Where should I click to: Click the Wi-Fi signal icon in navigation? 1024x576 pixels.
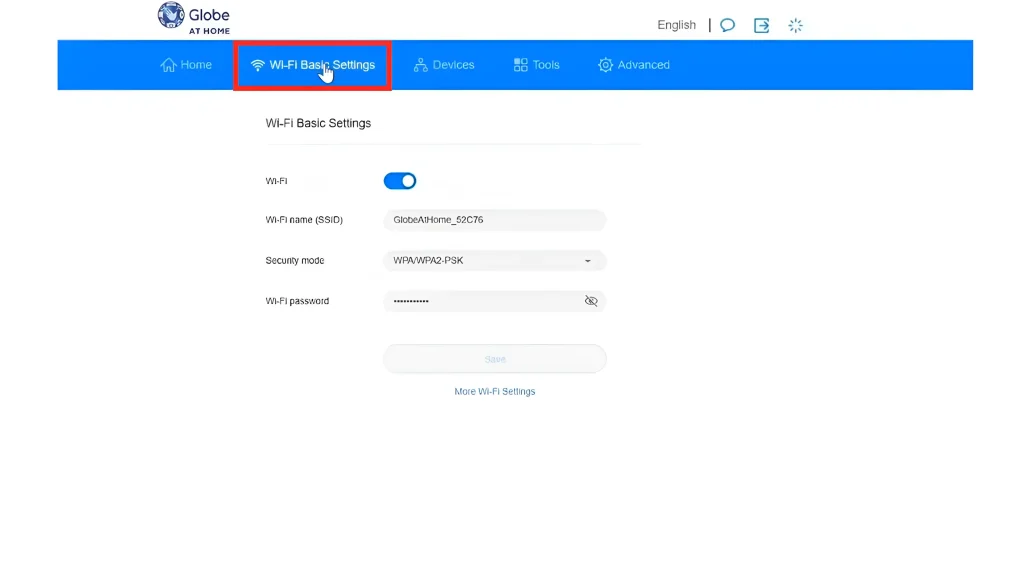[258, 64]
